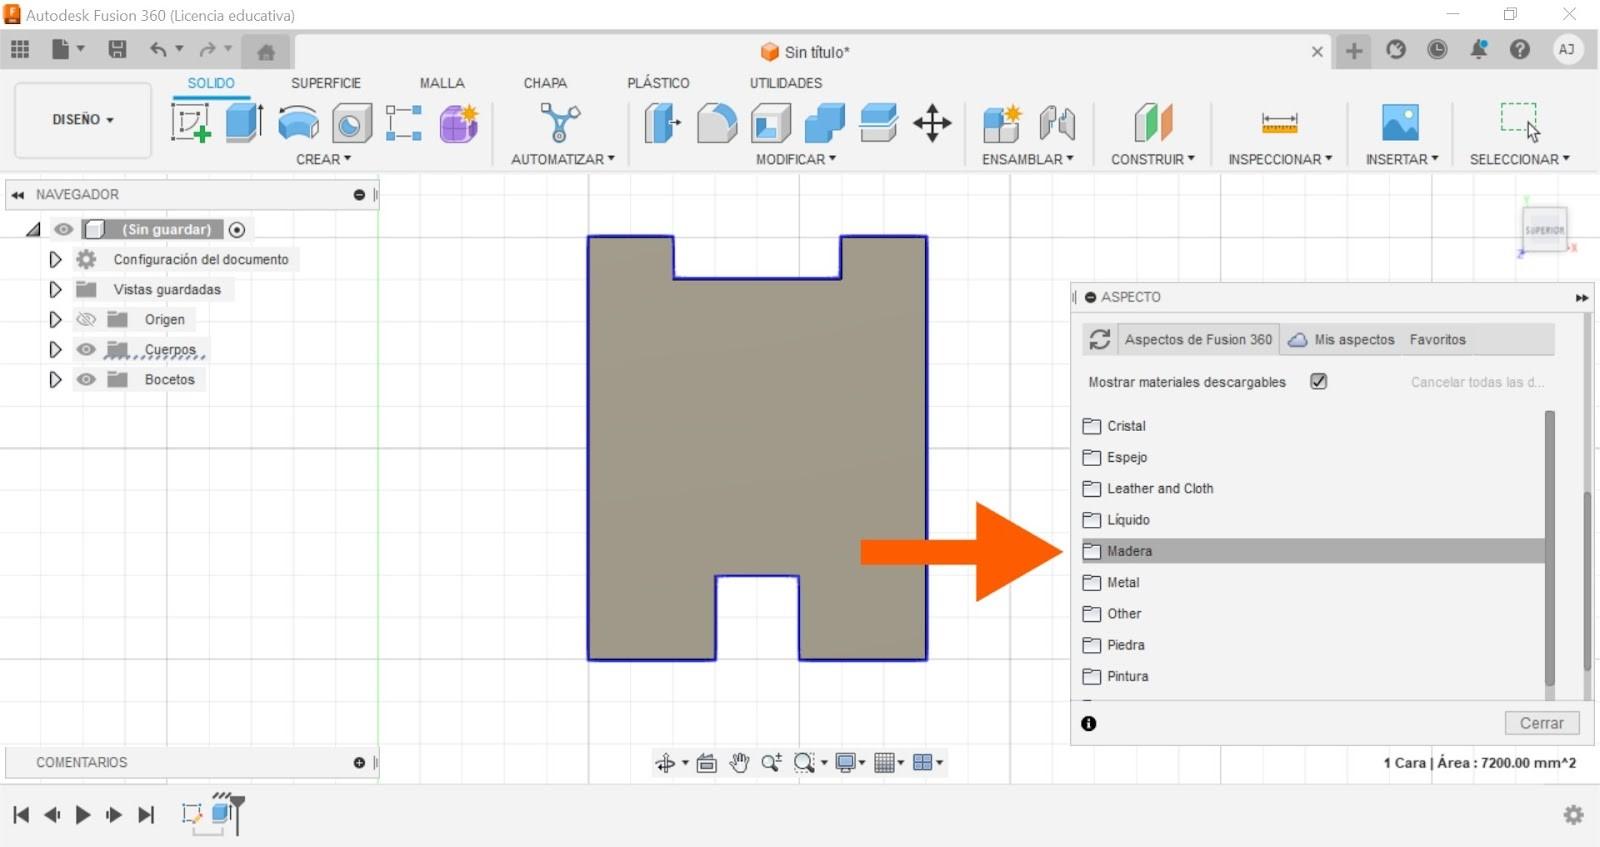Switch to the SUPERFICIE tab

pyautogui.click(x=326, y=83)
